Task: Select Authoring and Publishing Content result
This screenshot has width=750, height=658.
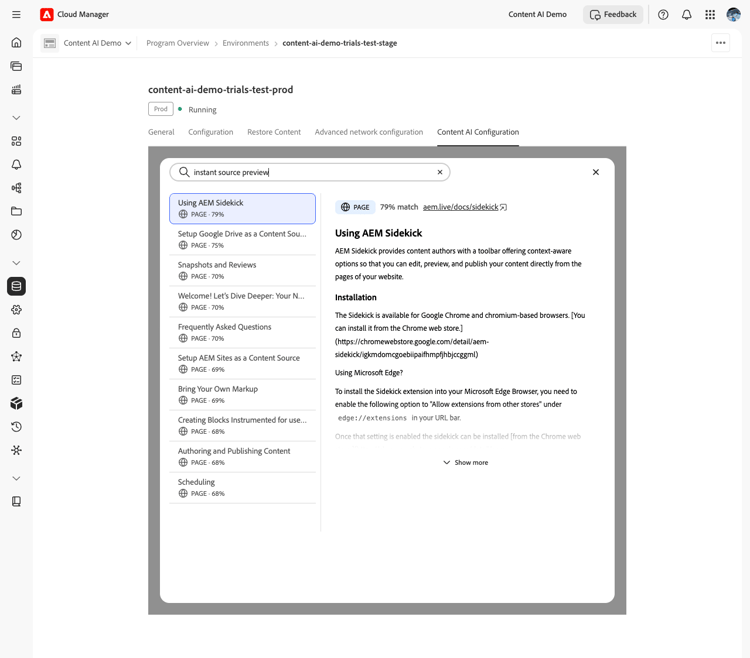Action: (243, 457)
